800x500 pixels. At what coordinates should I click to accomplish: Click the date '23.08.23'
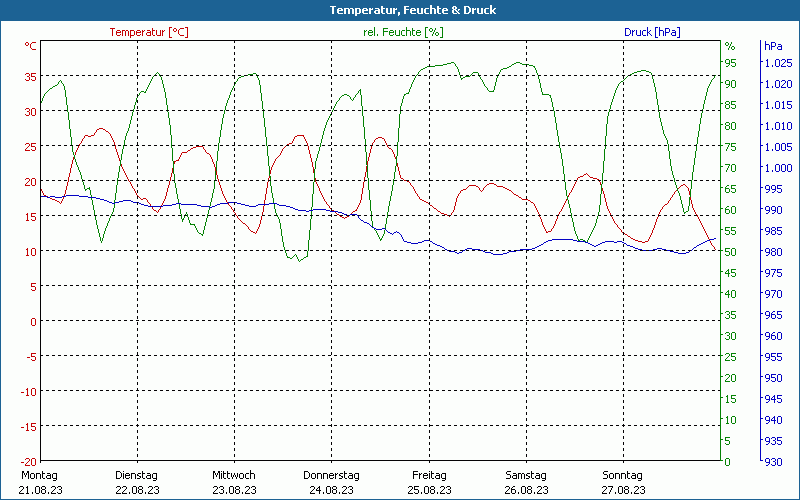pyautogui.click(x=235, y=490)
